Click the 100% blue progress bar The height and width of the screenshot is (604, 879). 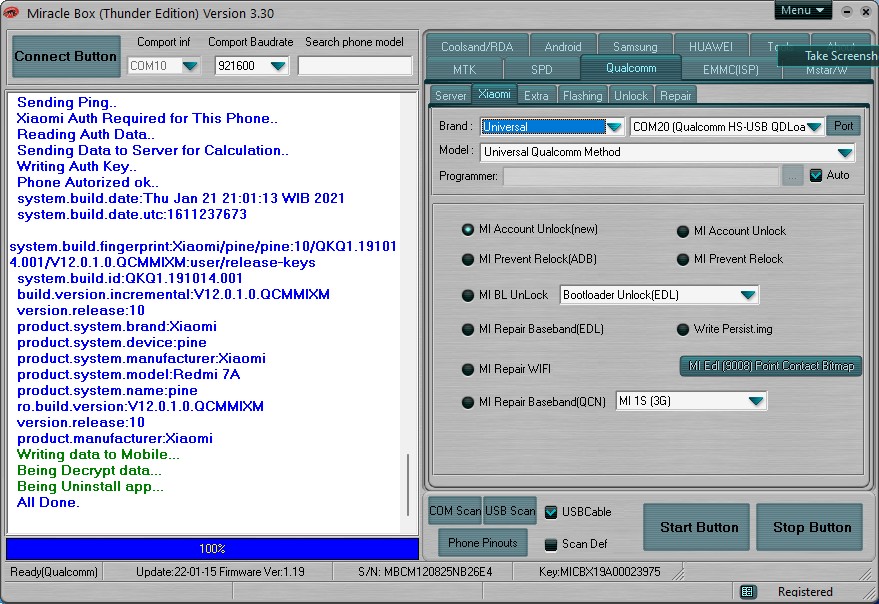212,549
